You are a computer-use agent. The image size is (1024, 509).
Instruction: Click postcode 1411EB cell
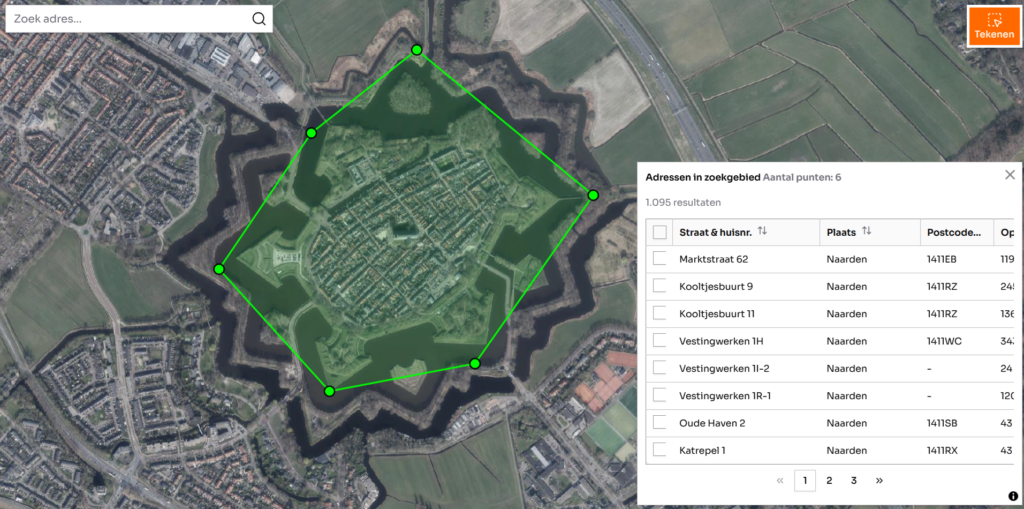[942, 259]
